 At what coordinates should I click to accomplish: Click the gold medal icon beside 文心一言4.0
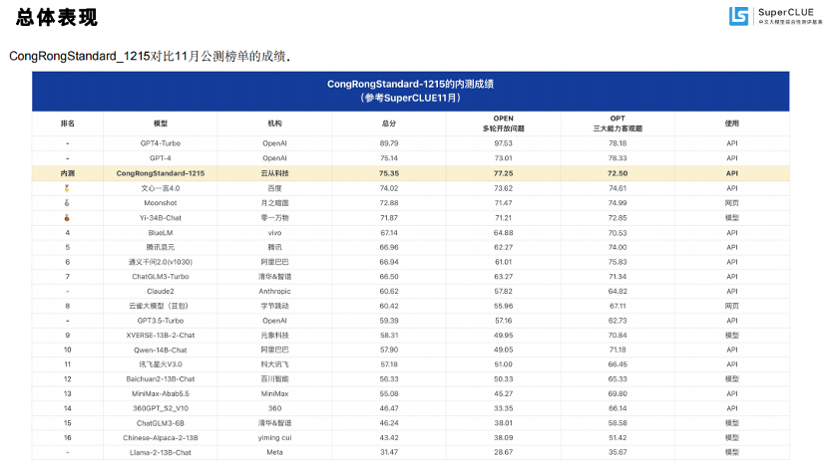67,188
